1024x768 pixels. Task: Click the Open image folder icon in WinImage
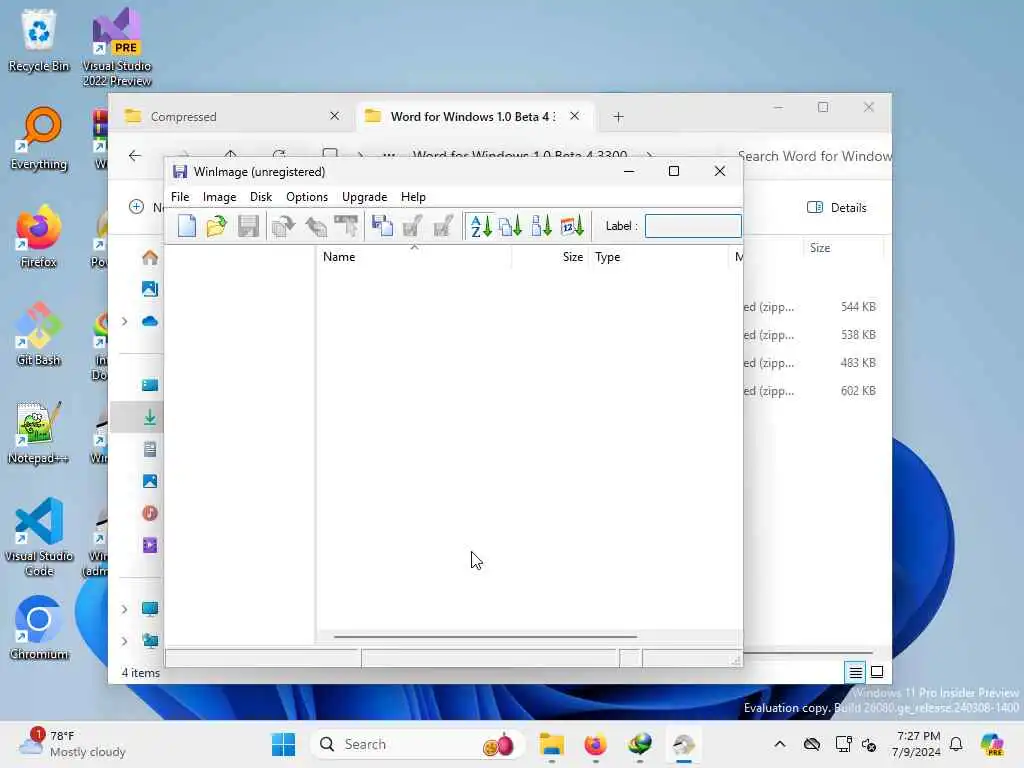tap(216, 226)
